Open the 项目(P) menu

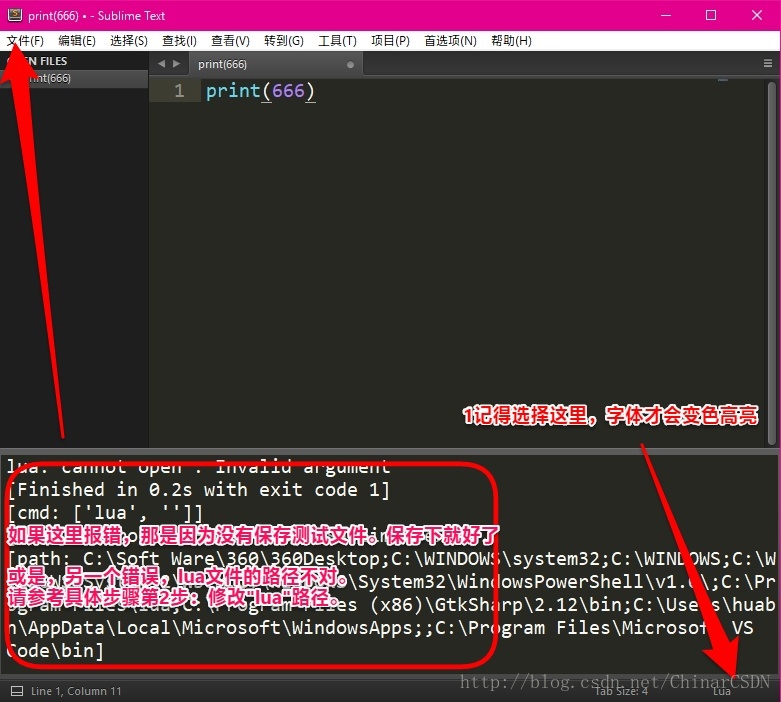[x=390, y=41]
